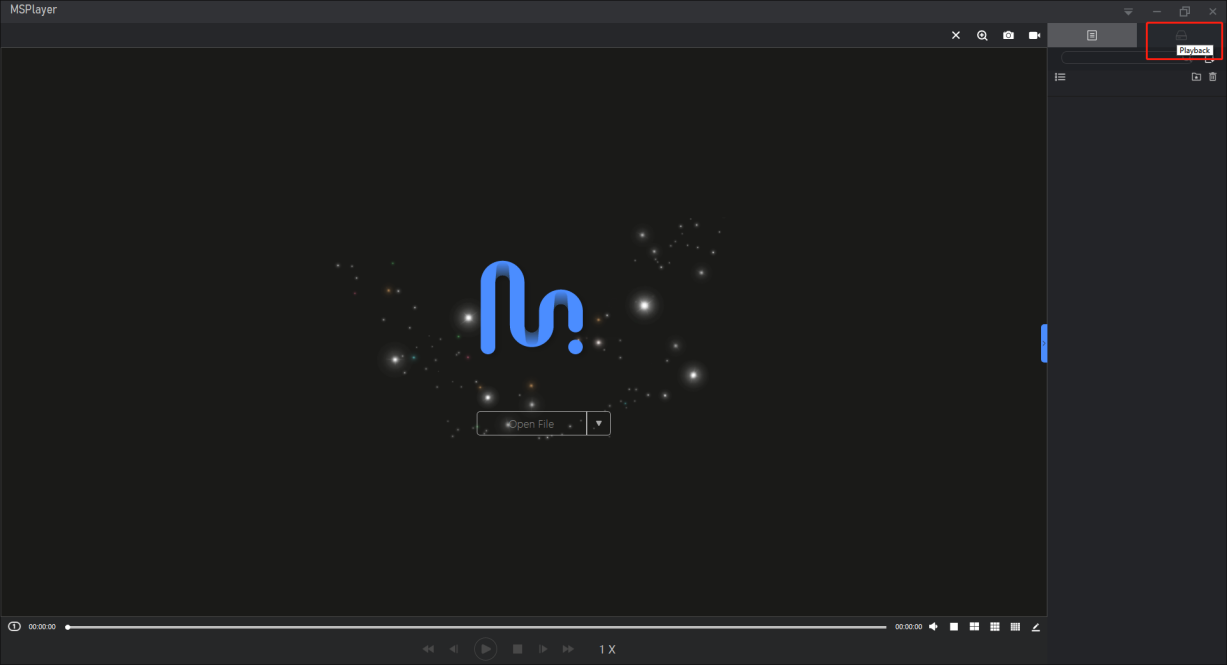Close the current video with the X icon
This screenshot has height=665, width=1227.
coord(956,35)
